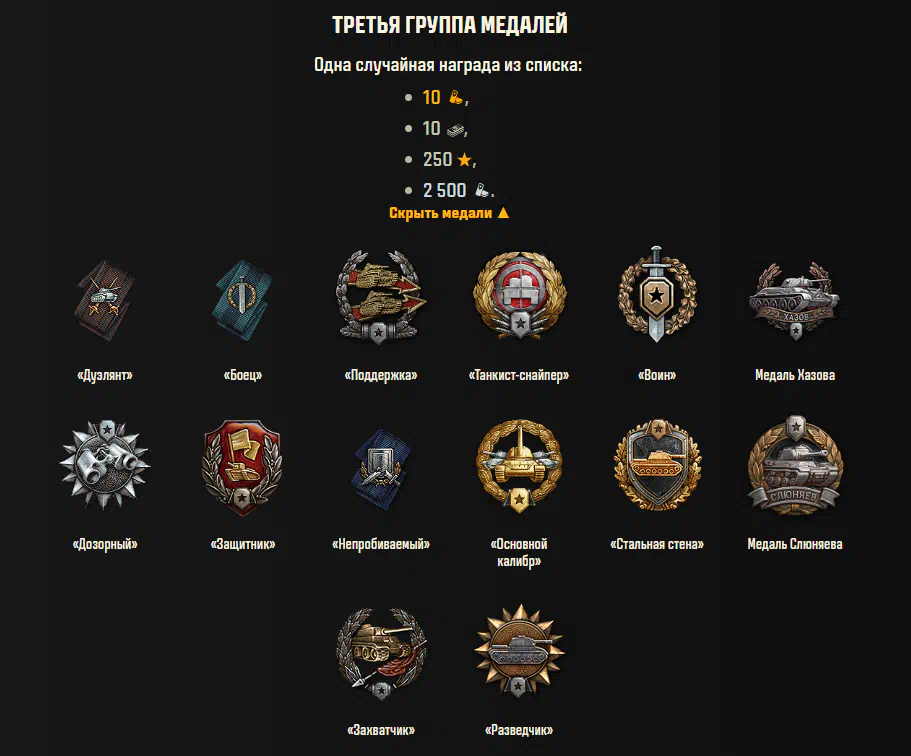Select the «Разведчик» sunburst medal icon
The height and width of the screenshot is (756, 911).
click(519, 651)
